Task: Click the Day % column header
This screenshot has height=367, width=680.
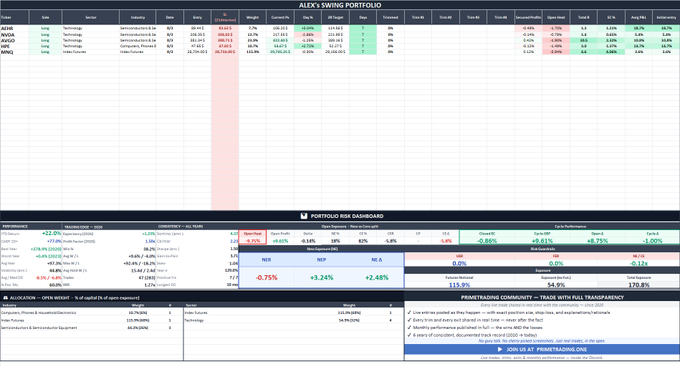Action: 308,17
